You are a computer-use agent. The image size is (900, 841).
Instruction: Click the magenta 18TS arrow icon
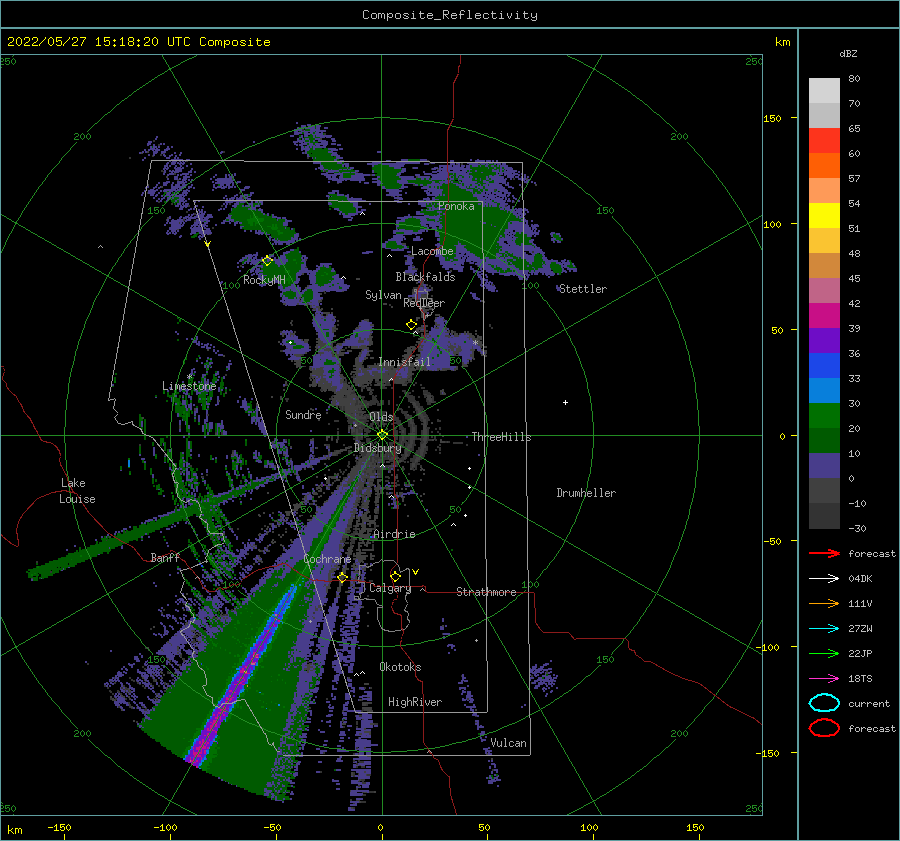pos(824,679)
